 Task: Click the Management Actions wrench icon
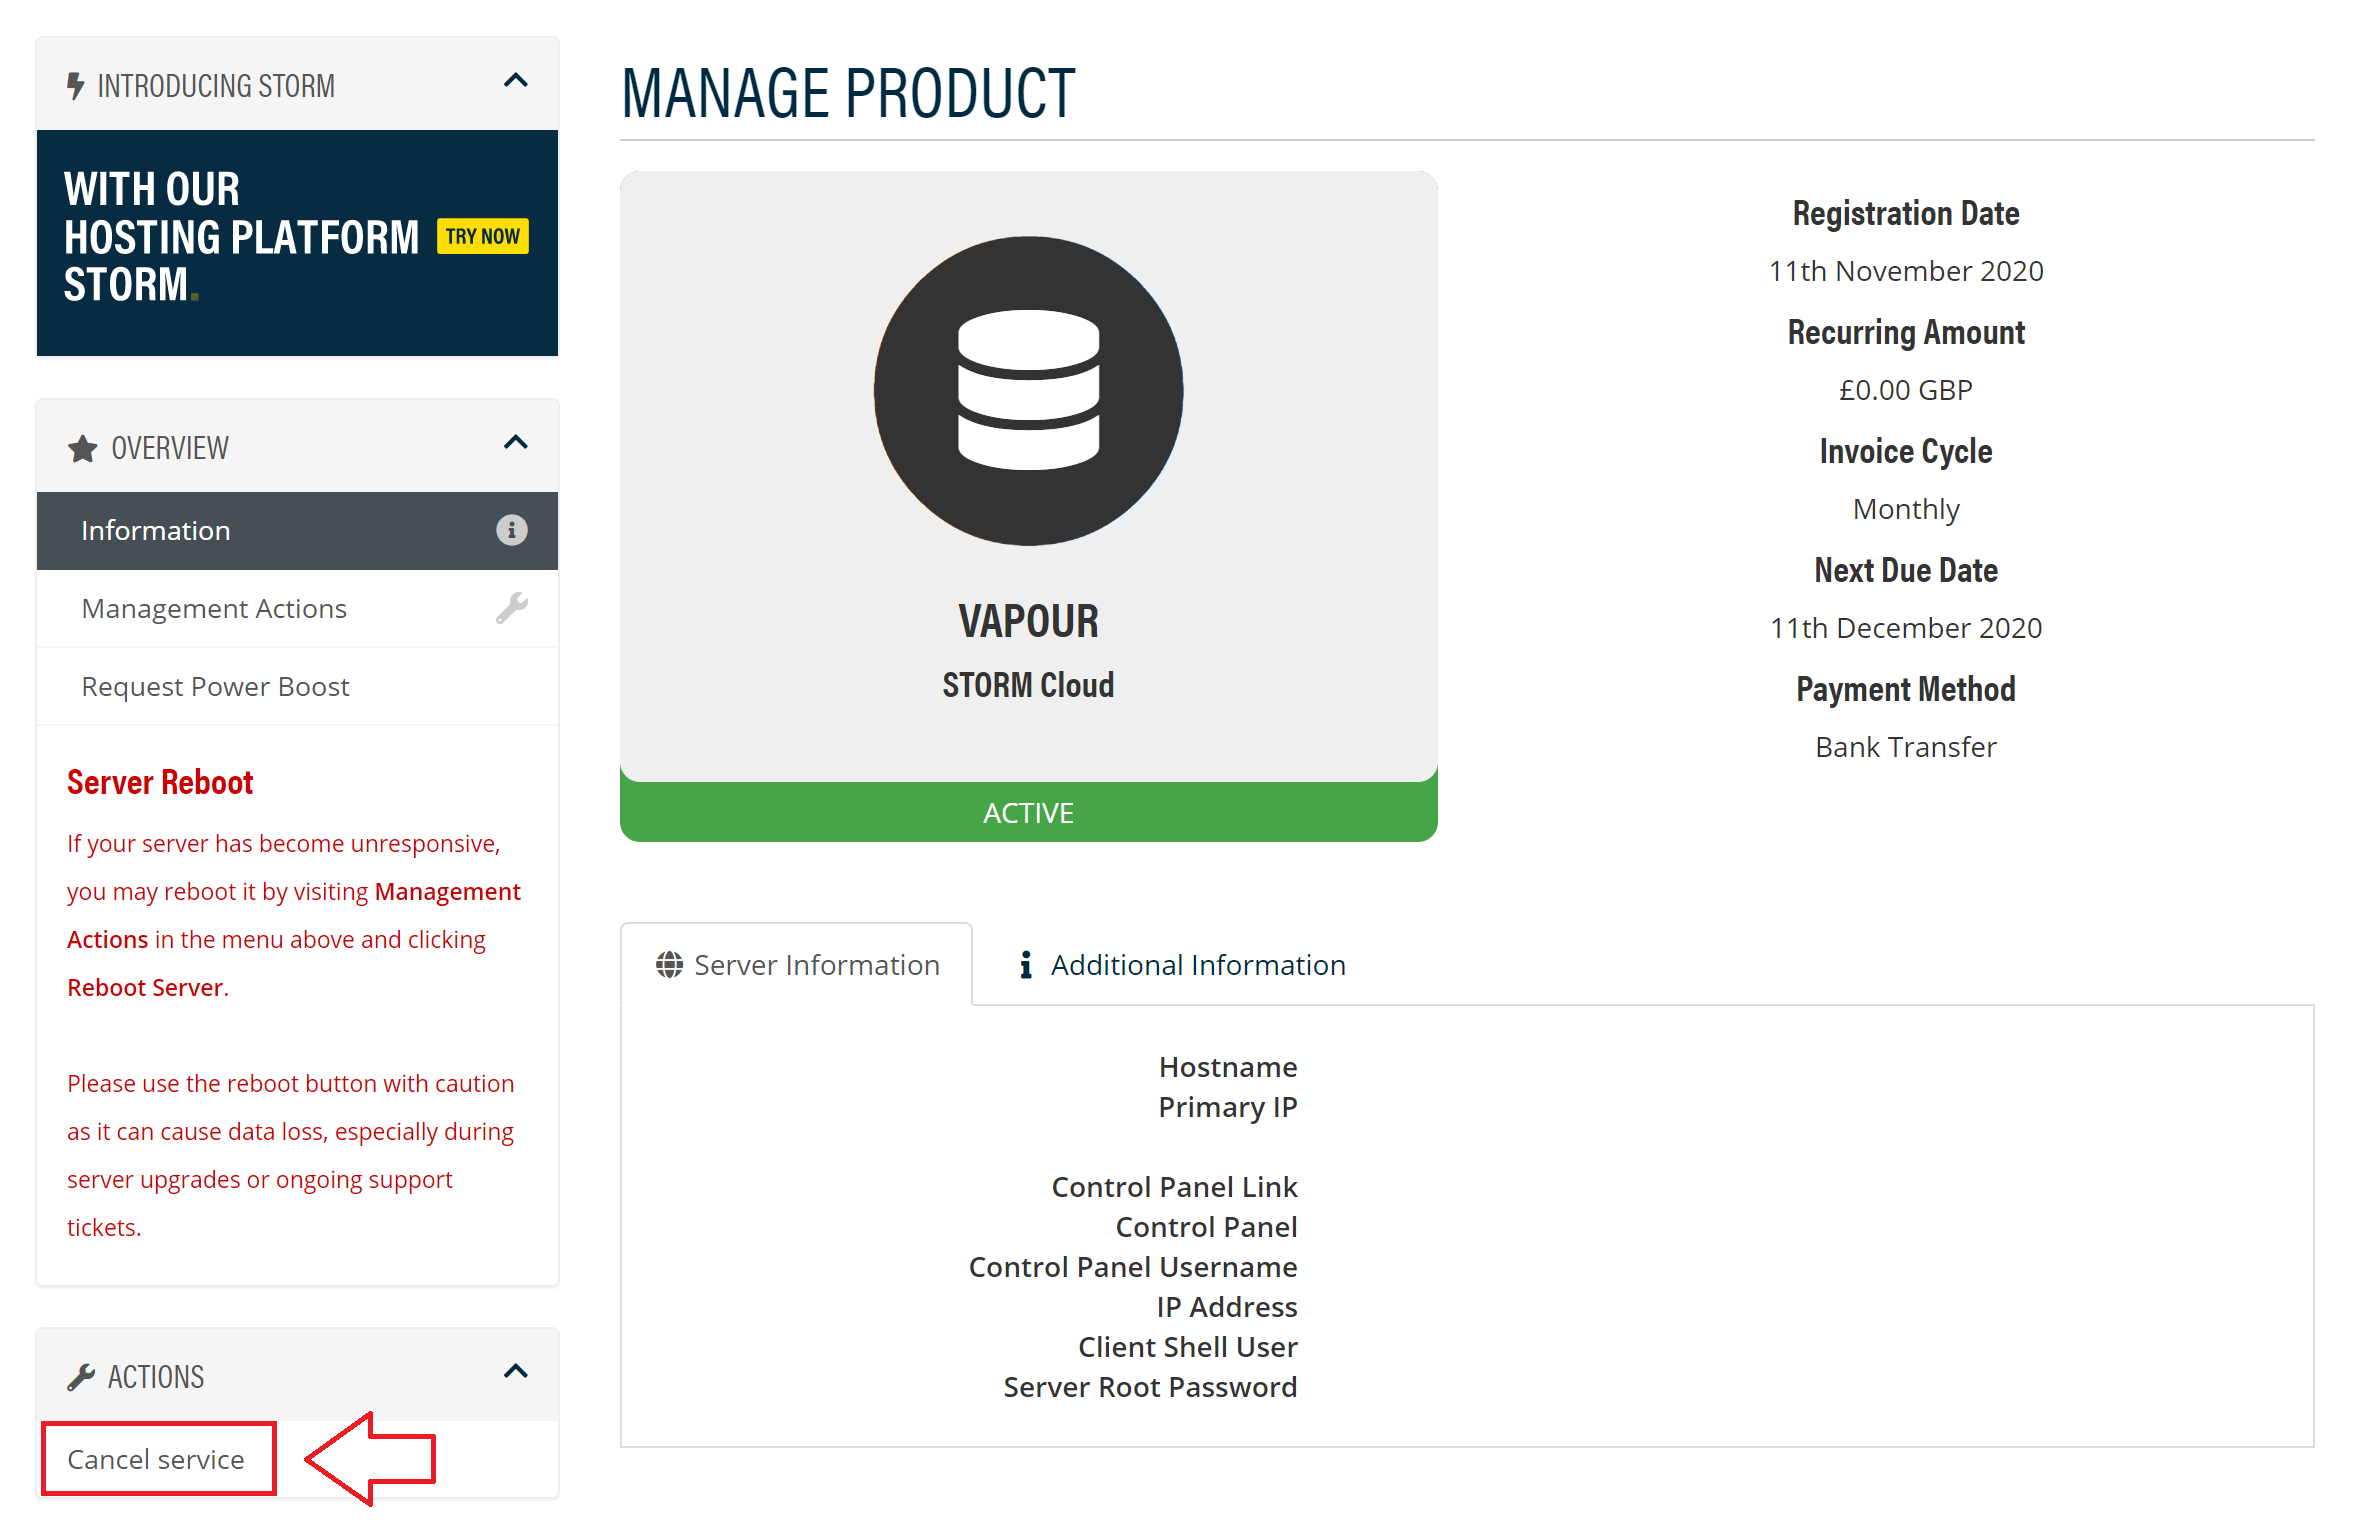pyautogui.click(x=511, y=608)
